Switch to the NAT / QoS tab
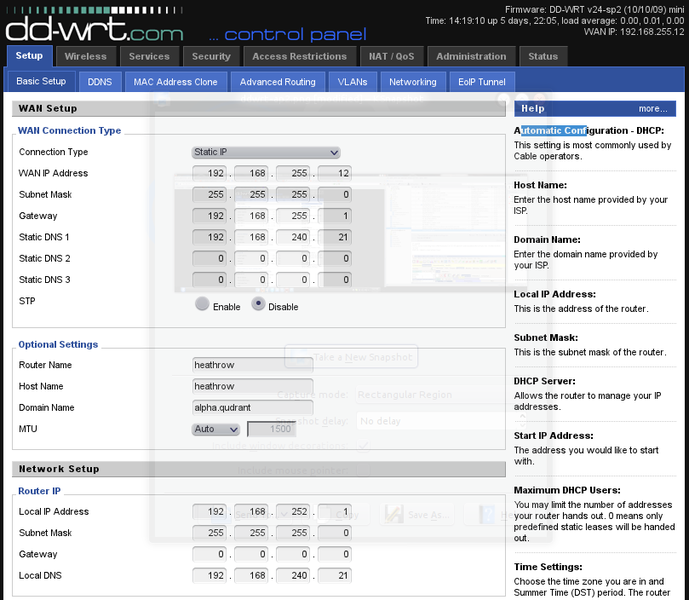Screen dimensions: 689x600 coord(391,56)
